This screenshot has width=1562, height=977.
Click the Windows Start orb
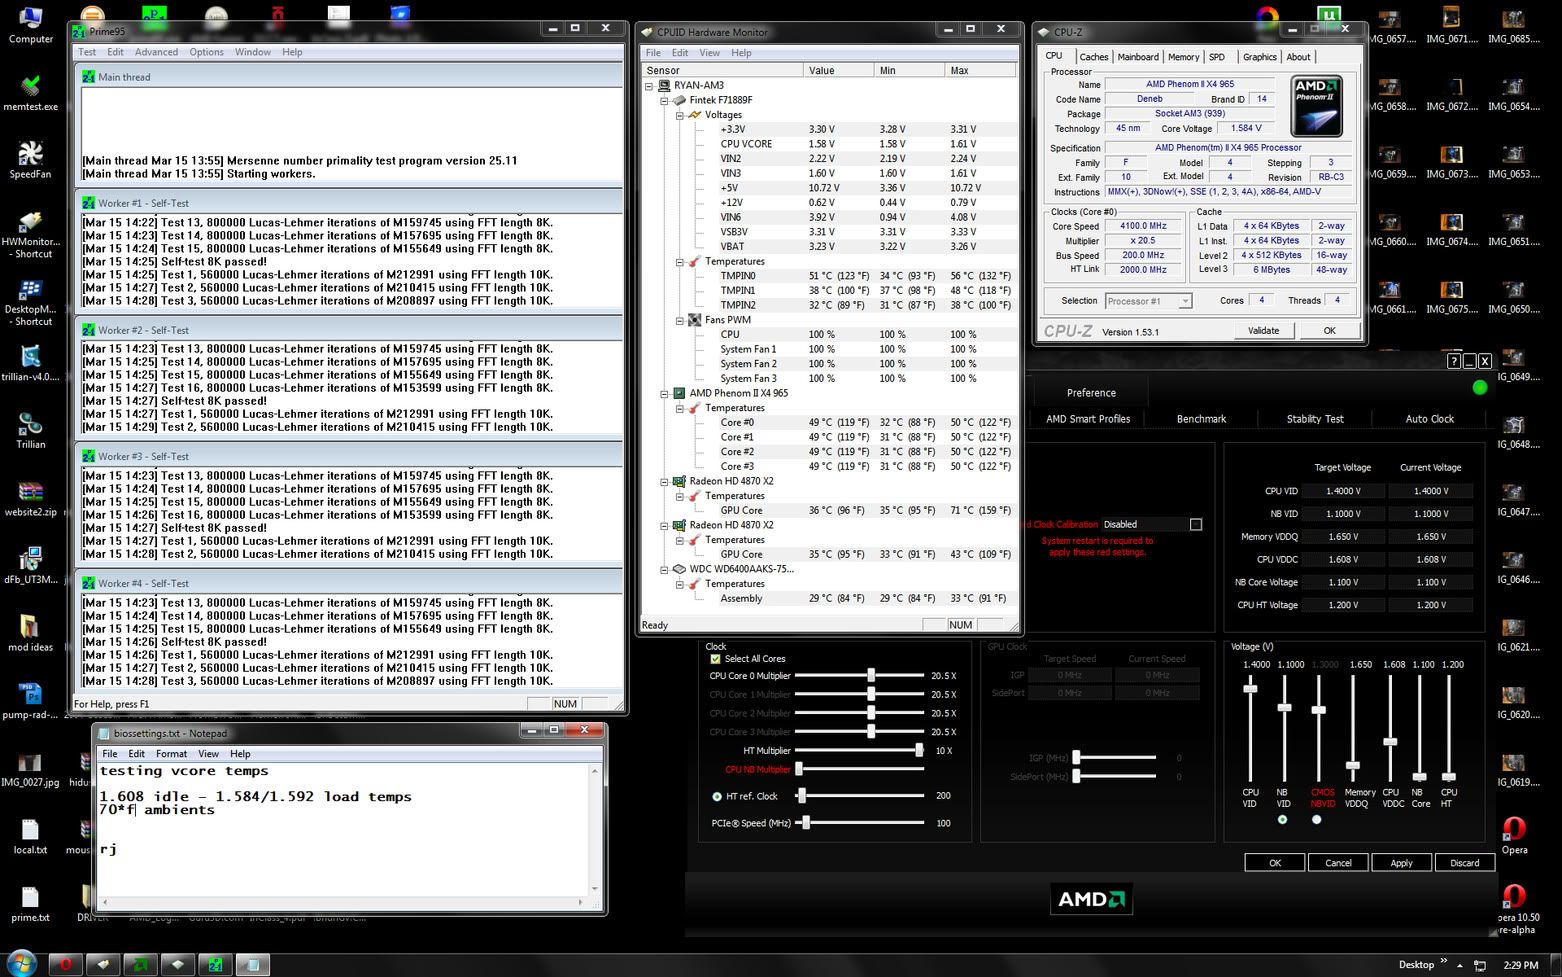click(22, 964)
